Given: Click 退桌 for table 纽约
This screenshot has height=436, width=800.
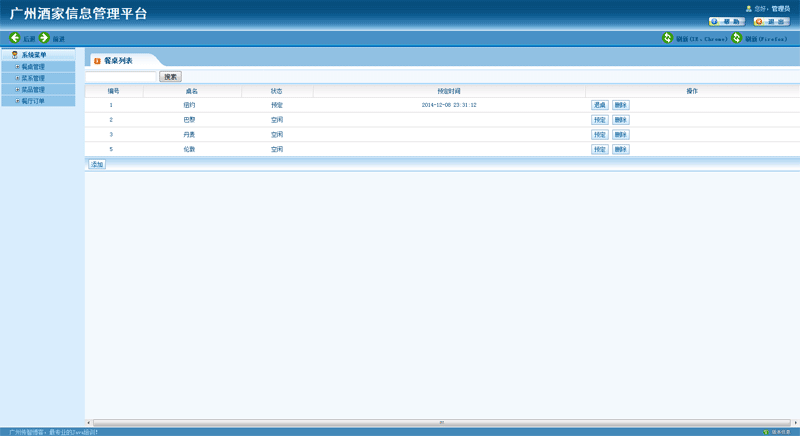Looking at the screenshot, I should pyautogui.click(x=599, y=105).
